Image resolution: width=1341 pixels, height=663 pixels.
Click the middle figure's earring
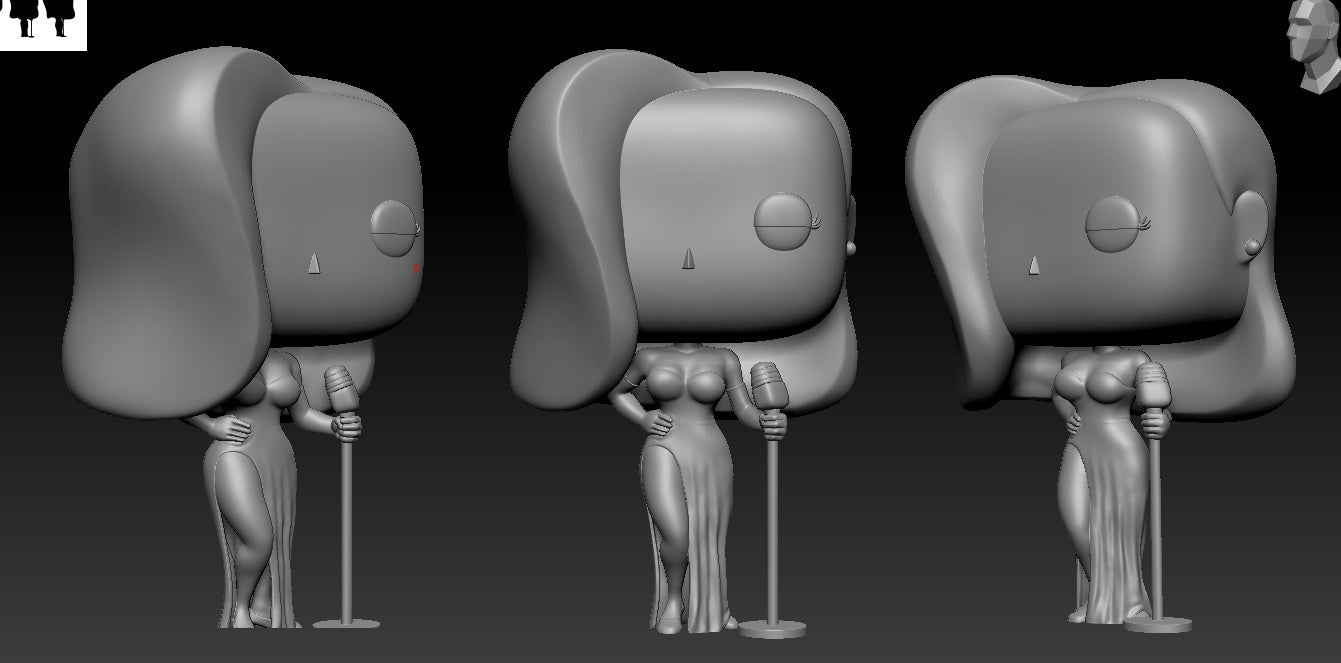[x=852, y=246]
